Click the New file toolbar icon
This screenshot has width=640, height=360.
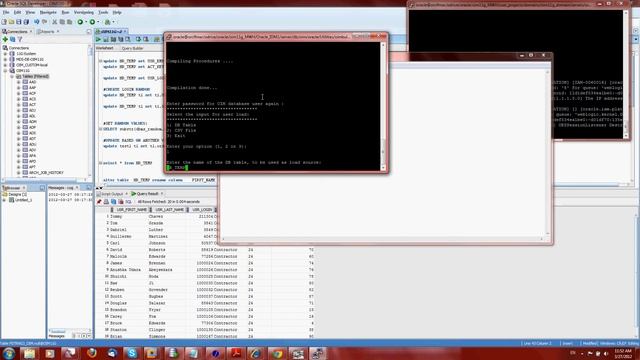4,22
